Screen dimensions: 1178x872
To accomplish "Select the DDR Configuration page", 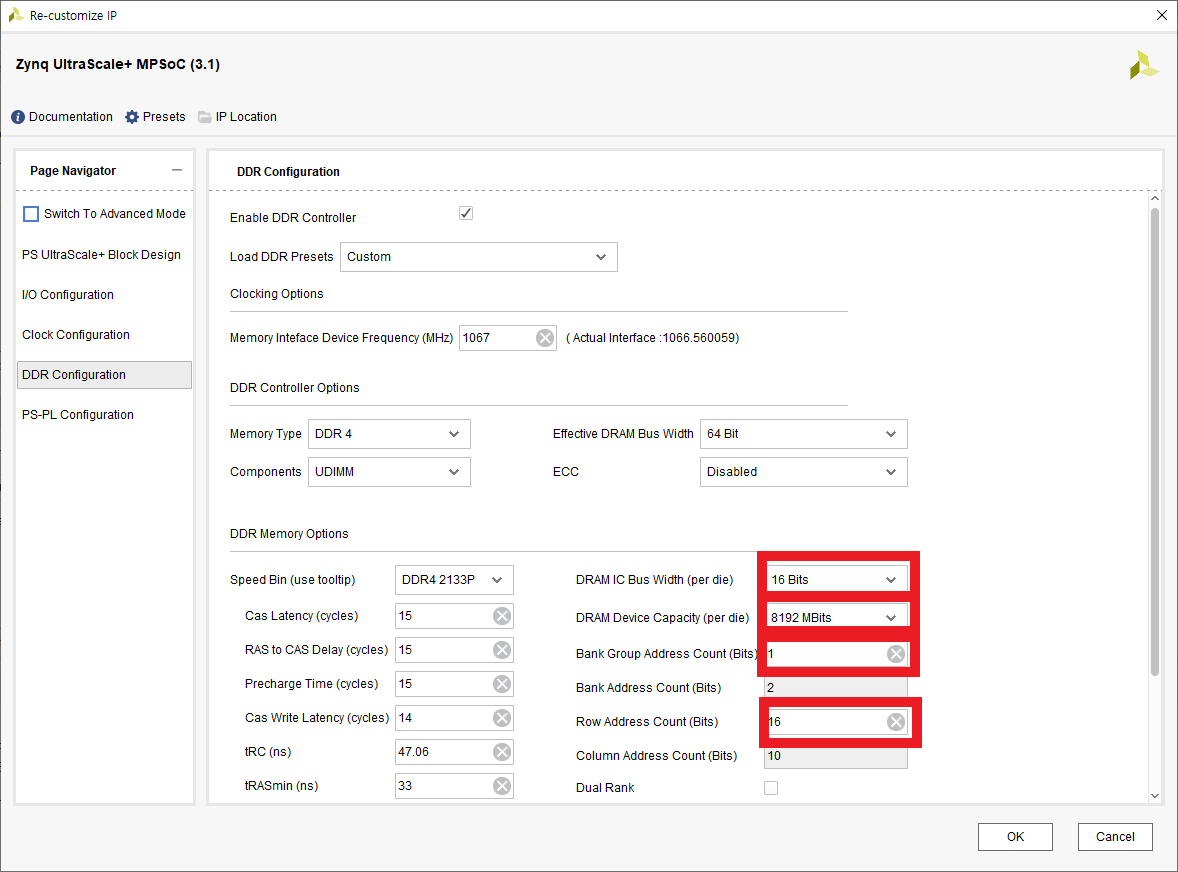I will click(x=104, y=375).
